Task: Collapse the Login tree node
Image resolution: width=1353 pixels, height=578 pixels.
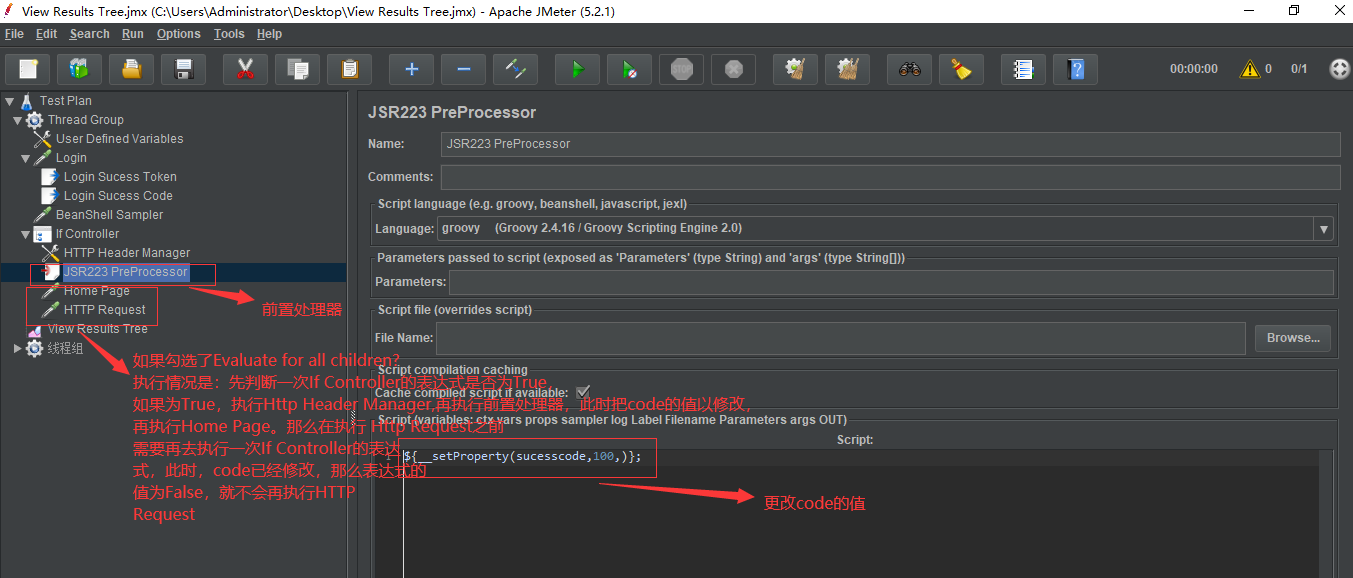Action: click(26, 158)
